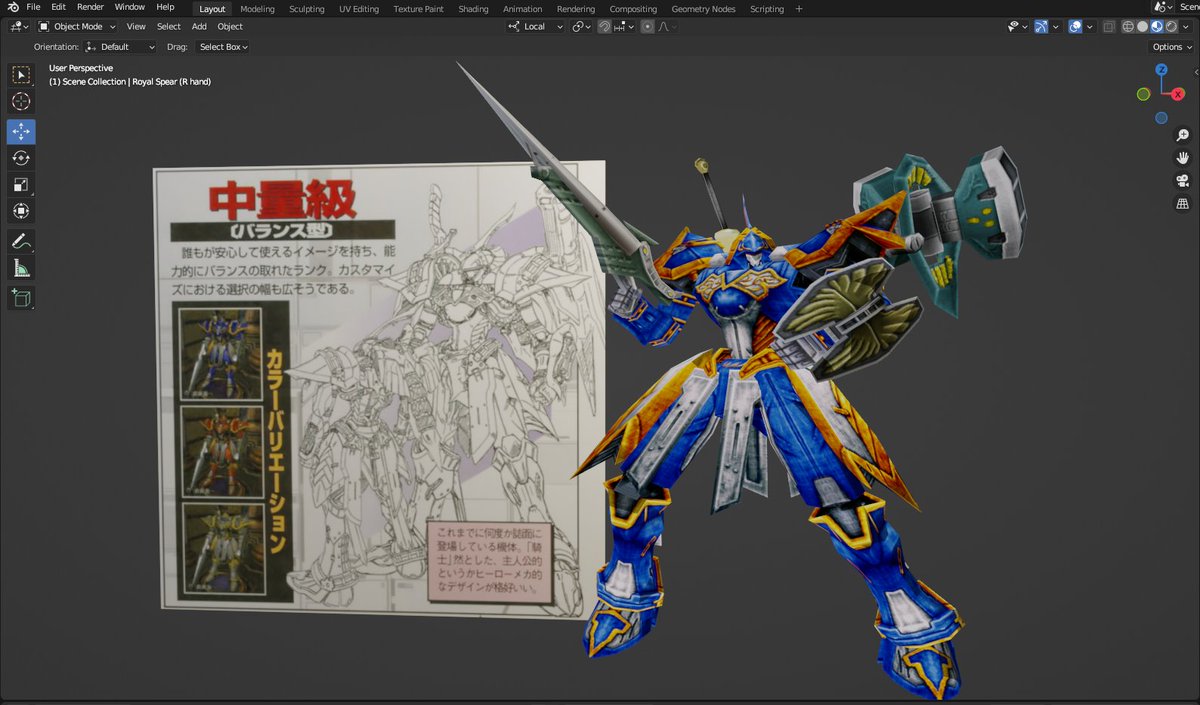The image size is (1200, 705).
Task: Open the Object Mode dropdown
Action: [77, 27]
